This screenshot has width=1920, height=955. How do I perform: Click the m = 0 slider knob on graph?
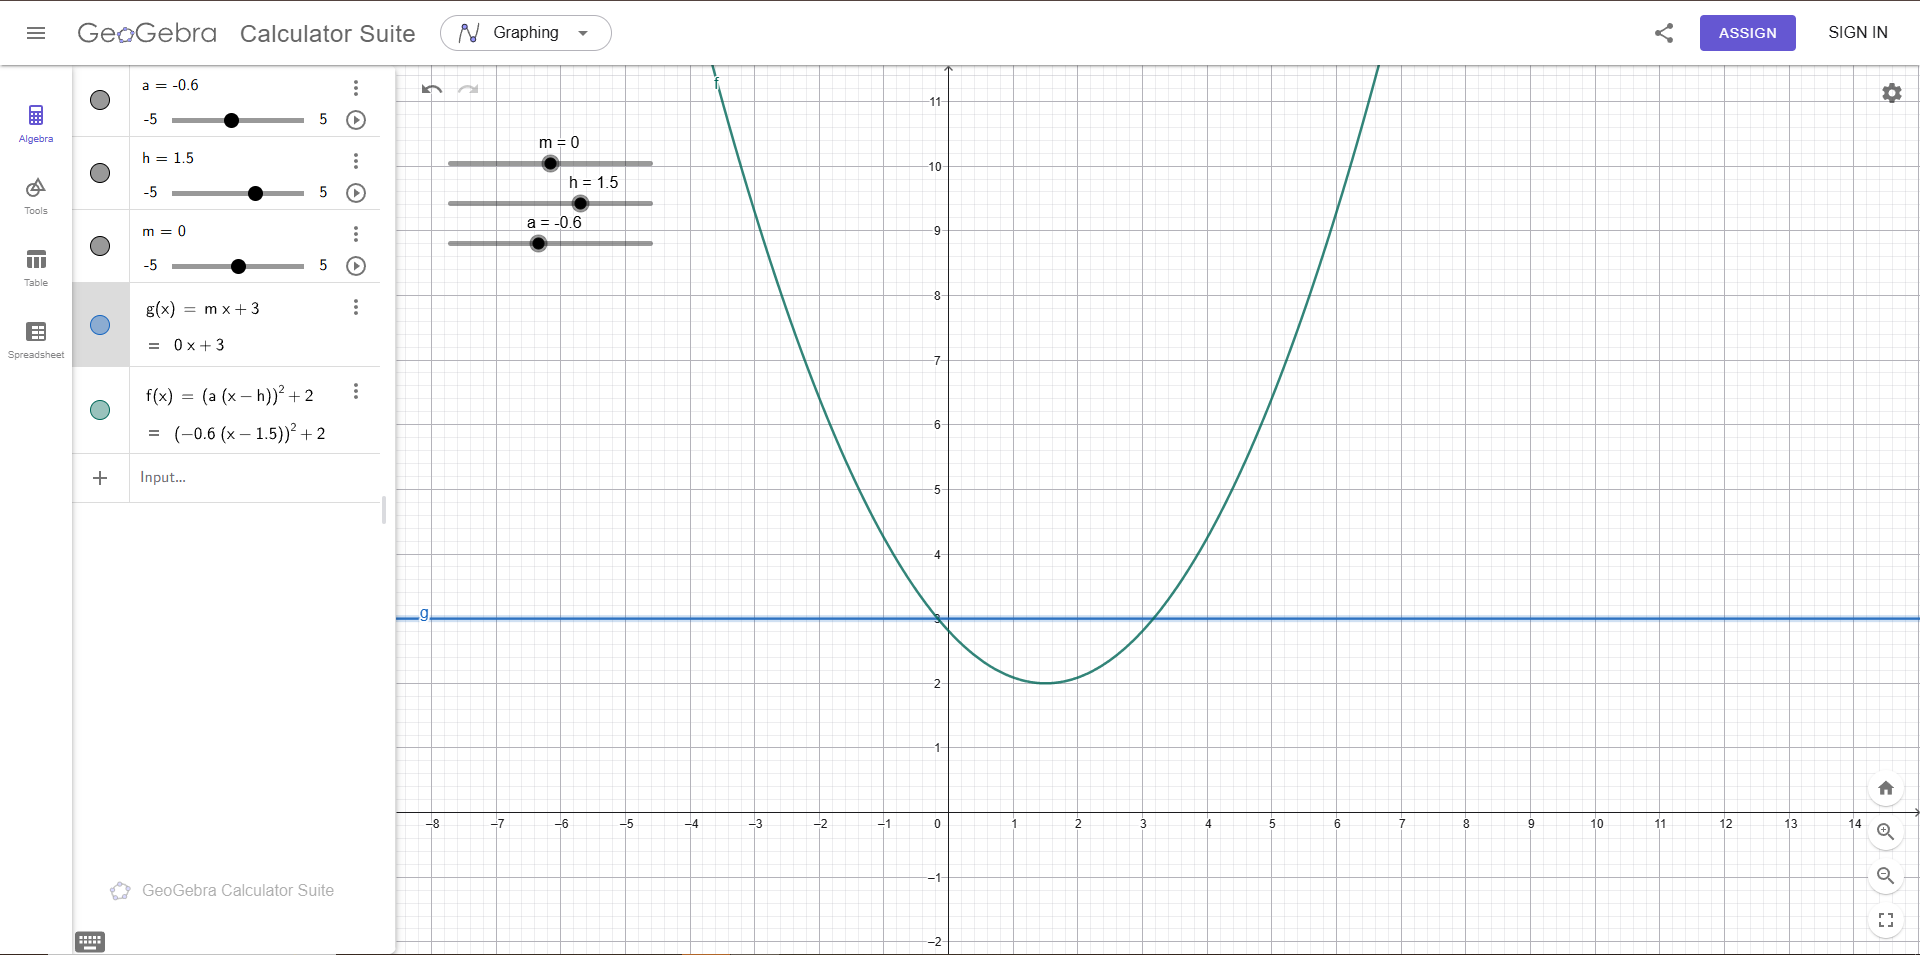[x=550, y=163]
